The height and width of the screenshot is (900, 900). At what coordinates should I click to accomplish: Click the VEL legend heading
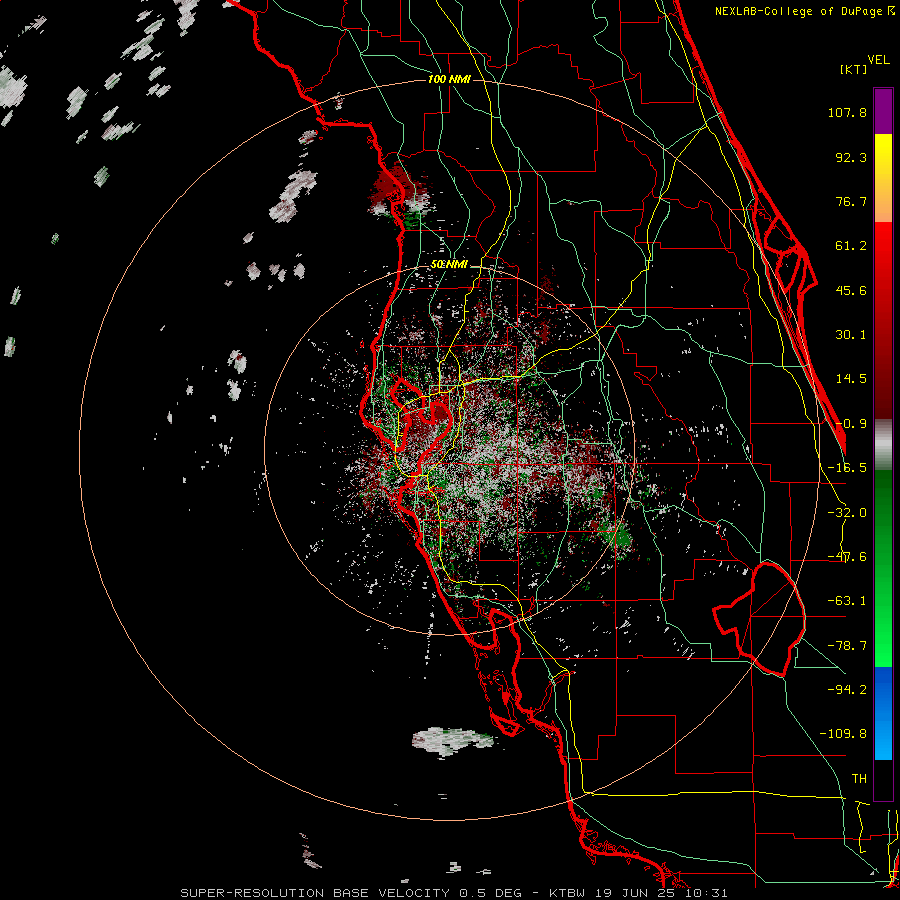point(878,60)
